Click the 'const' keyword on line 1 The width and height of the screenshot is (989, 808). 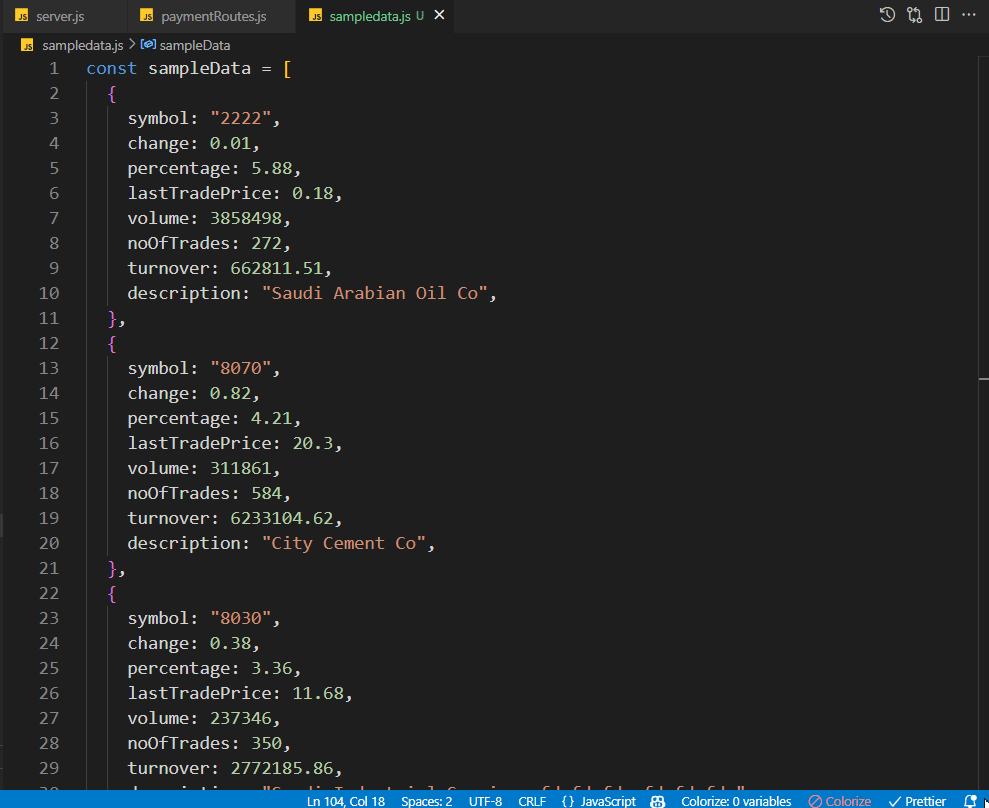coord(112,68)
